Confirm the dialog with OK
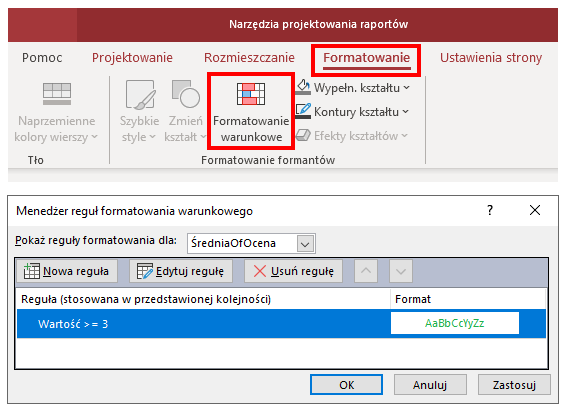Screen dimensions: 568x410 click(x=346, y=385)
